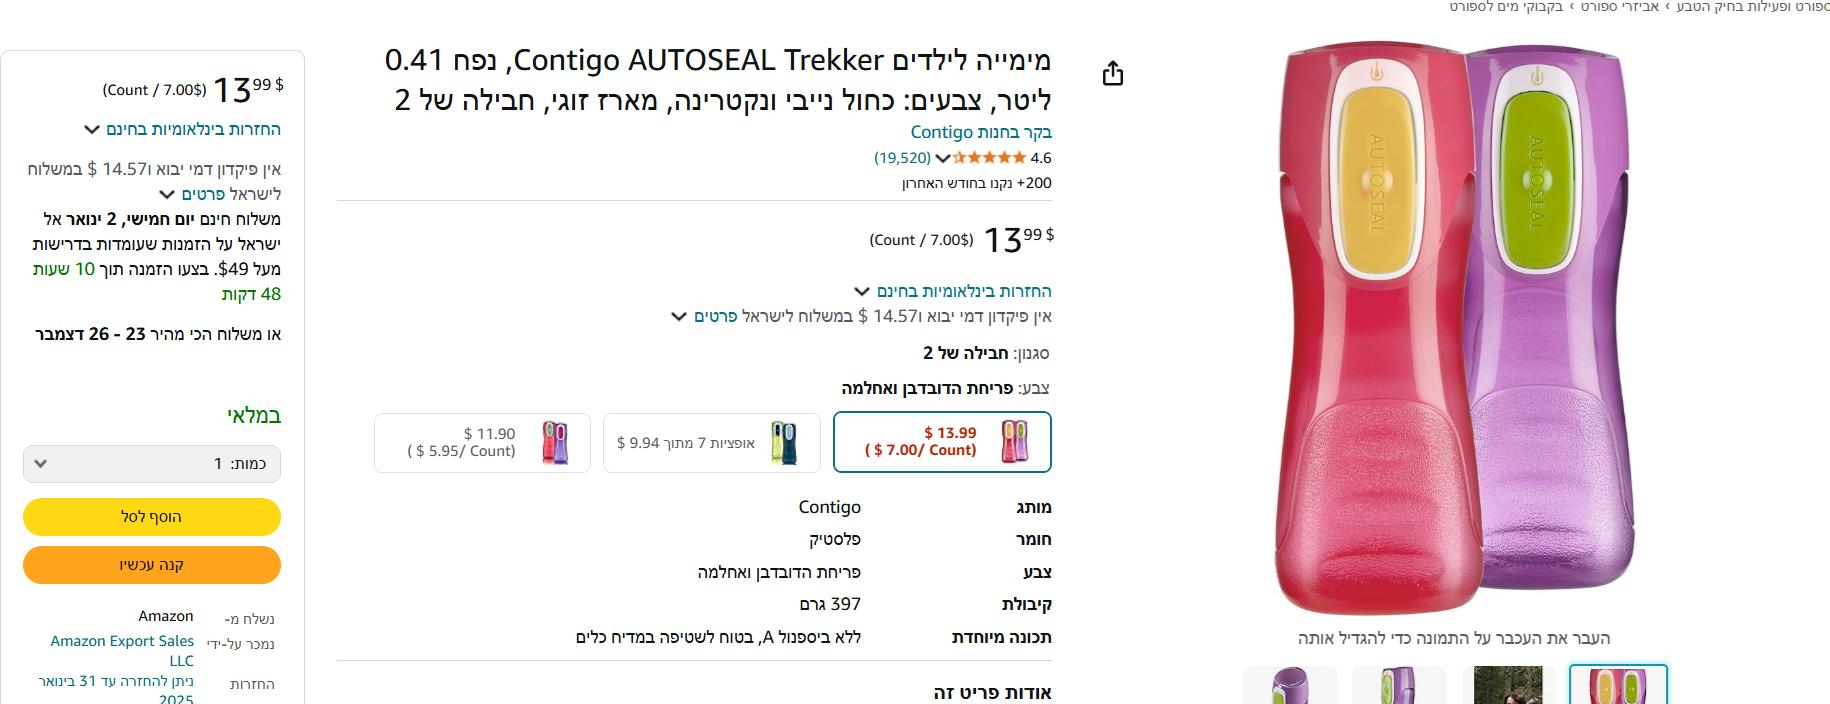The width and height of the screenshot is (1830, 704).
Task: Select the purple bottle side-view thumbnail
Action: point(1399,685)
